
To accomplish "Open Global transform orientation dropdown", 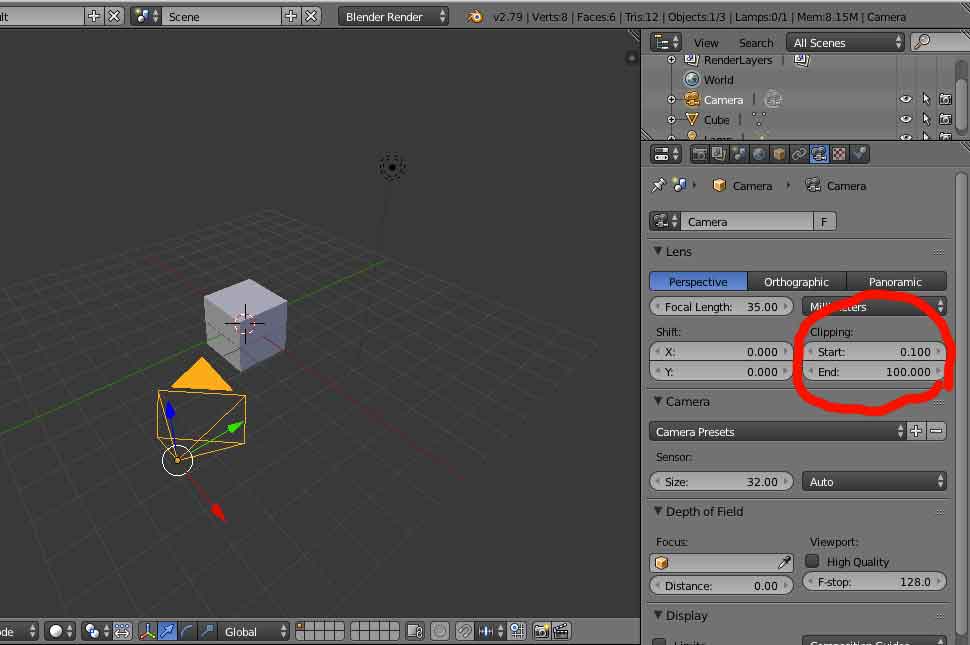I will pyautogui.click(x=254, y=631).
